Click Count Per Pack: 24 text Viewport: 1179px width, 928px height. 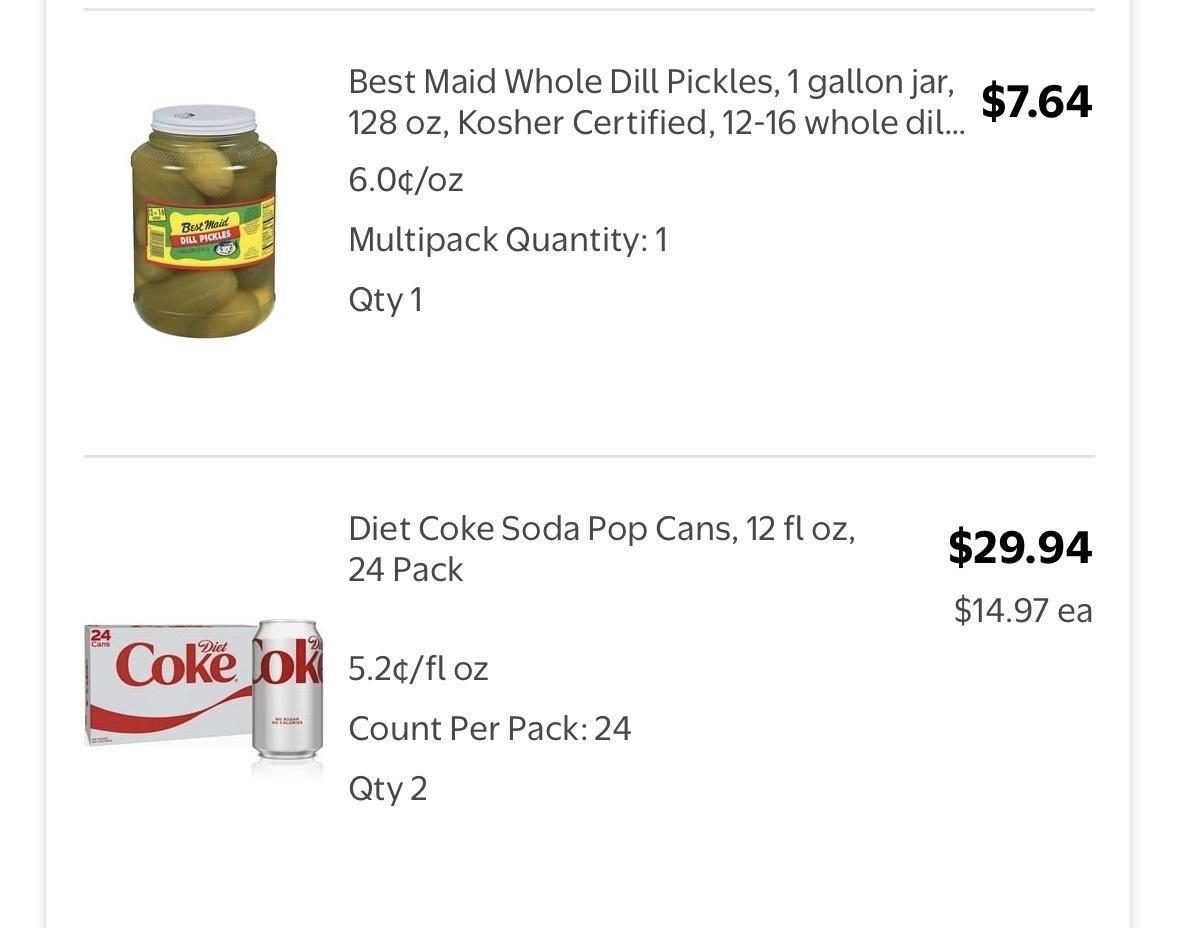(490, 728)
